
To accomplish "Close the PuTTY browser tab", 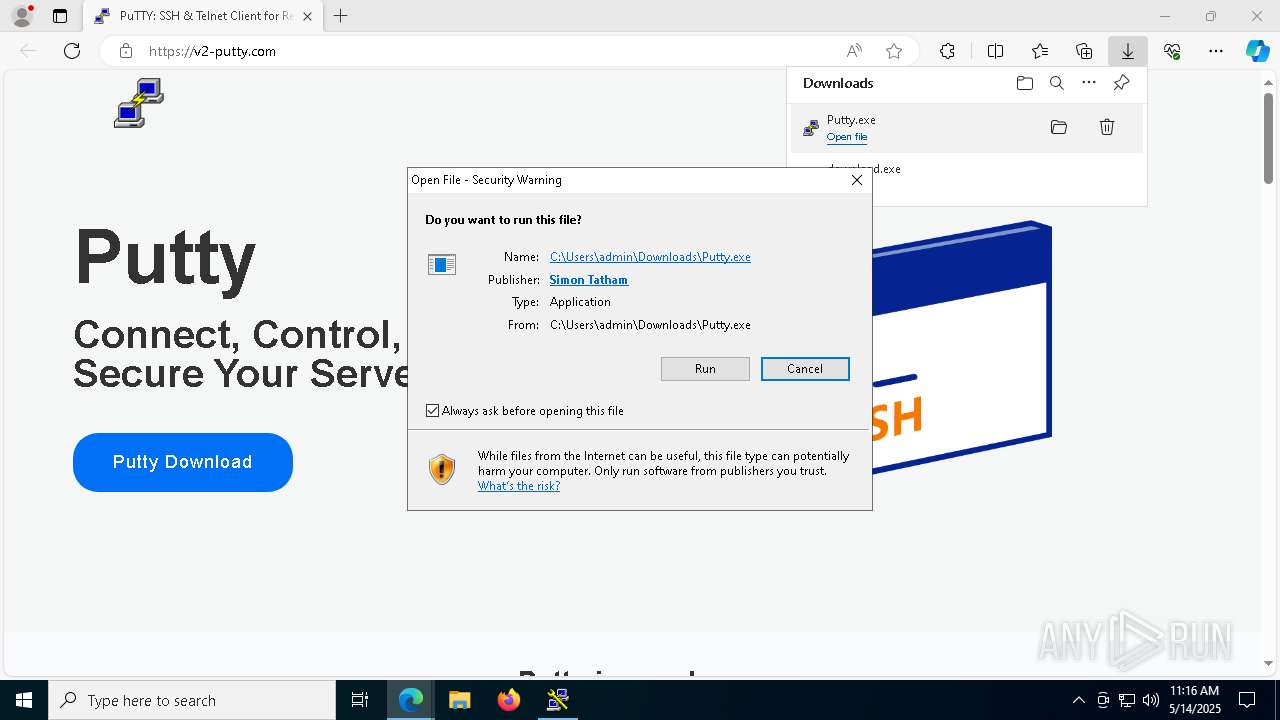I will click(x=307, y=16).
